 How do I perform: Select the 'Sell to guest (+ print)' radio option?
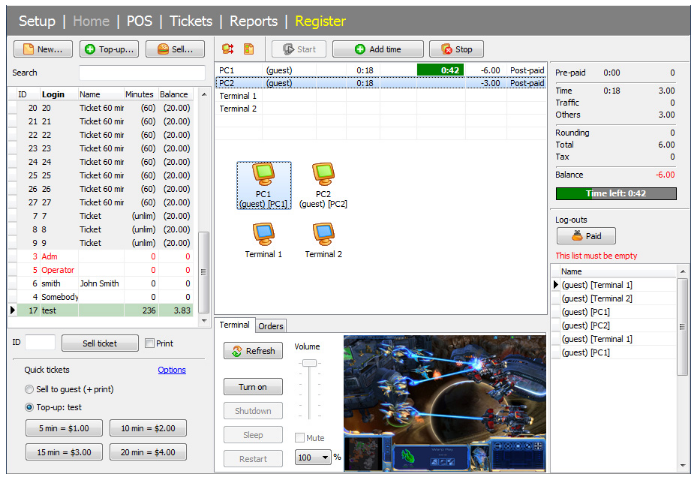pos(30,388)
